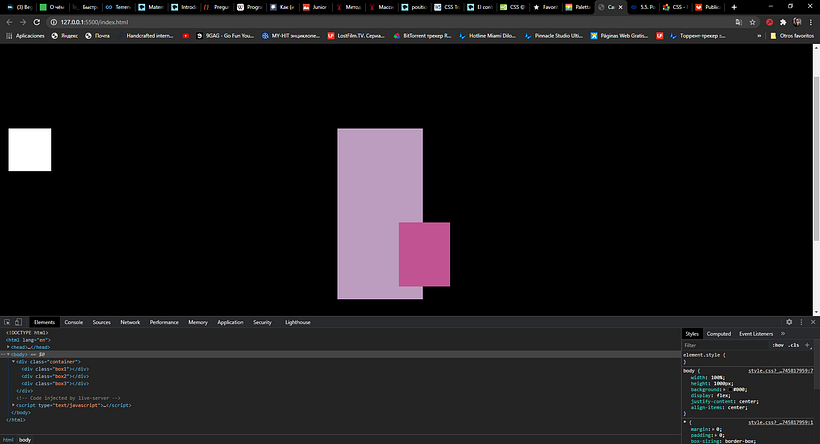This screenshot has width=820, height=444.
Task: Click the browser forward arrow
Action: 22,22
